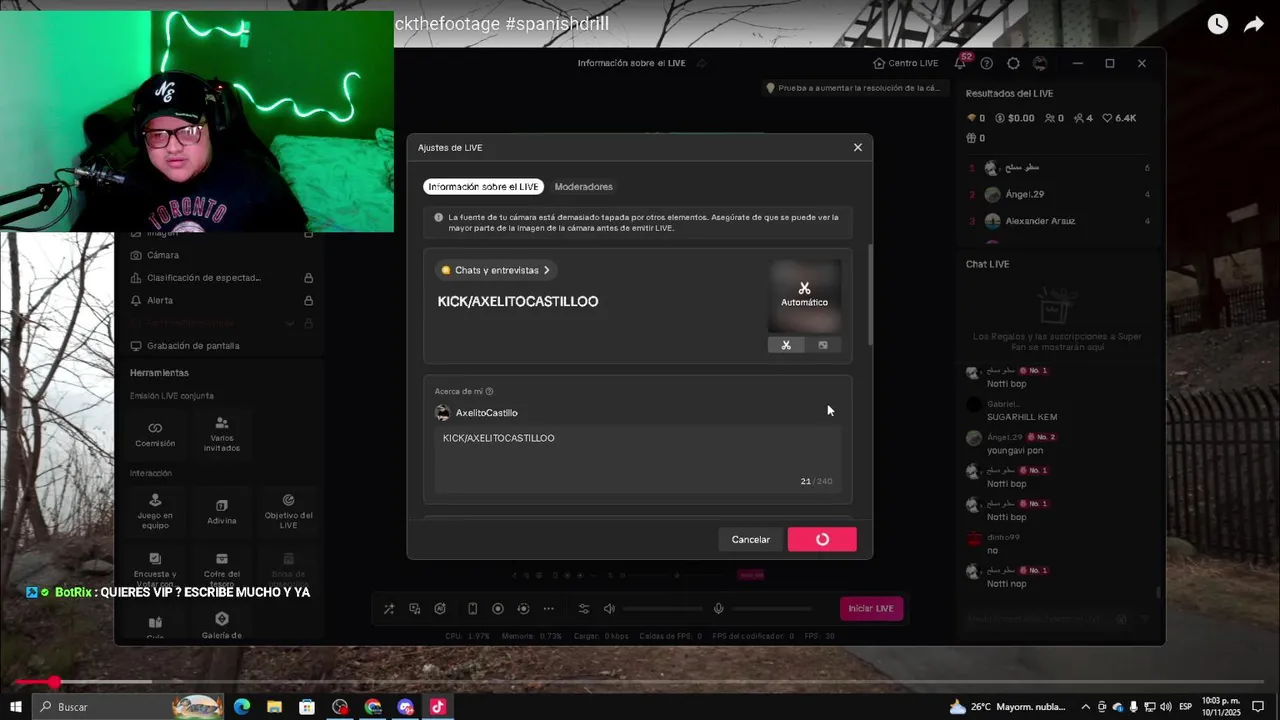
Task: Click the video player clock watch-later icon
Action: coord(1217,24)
